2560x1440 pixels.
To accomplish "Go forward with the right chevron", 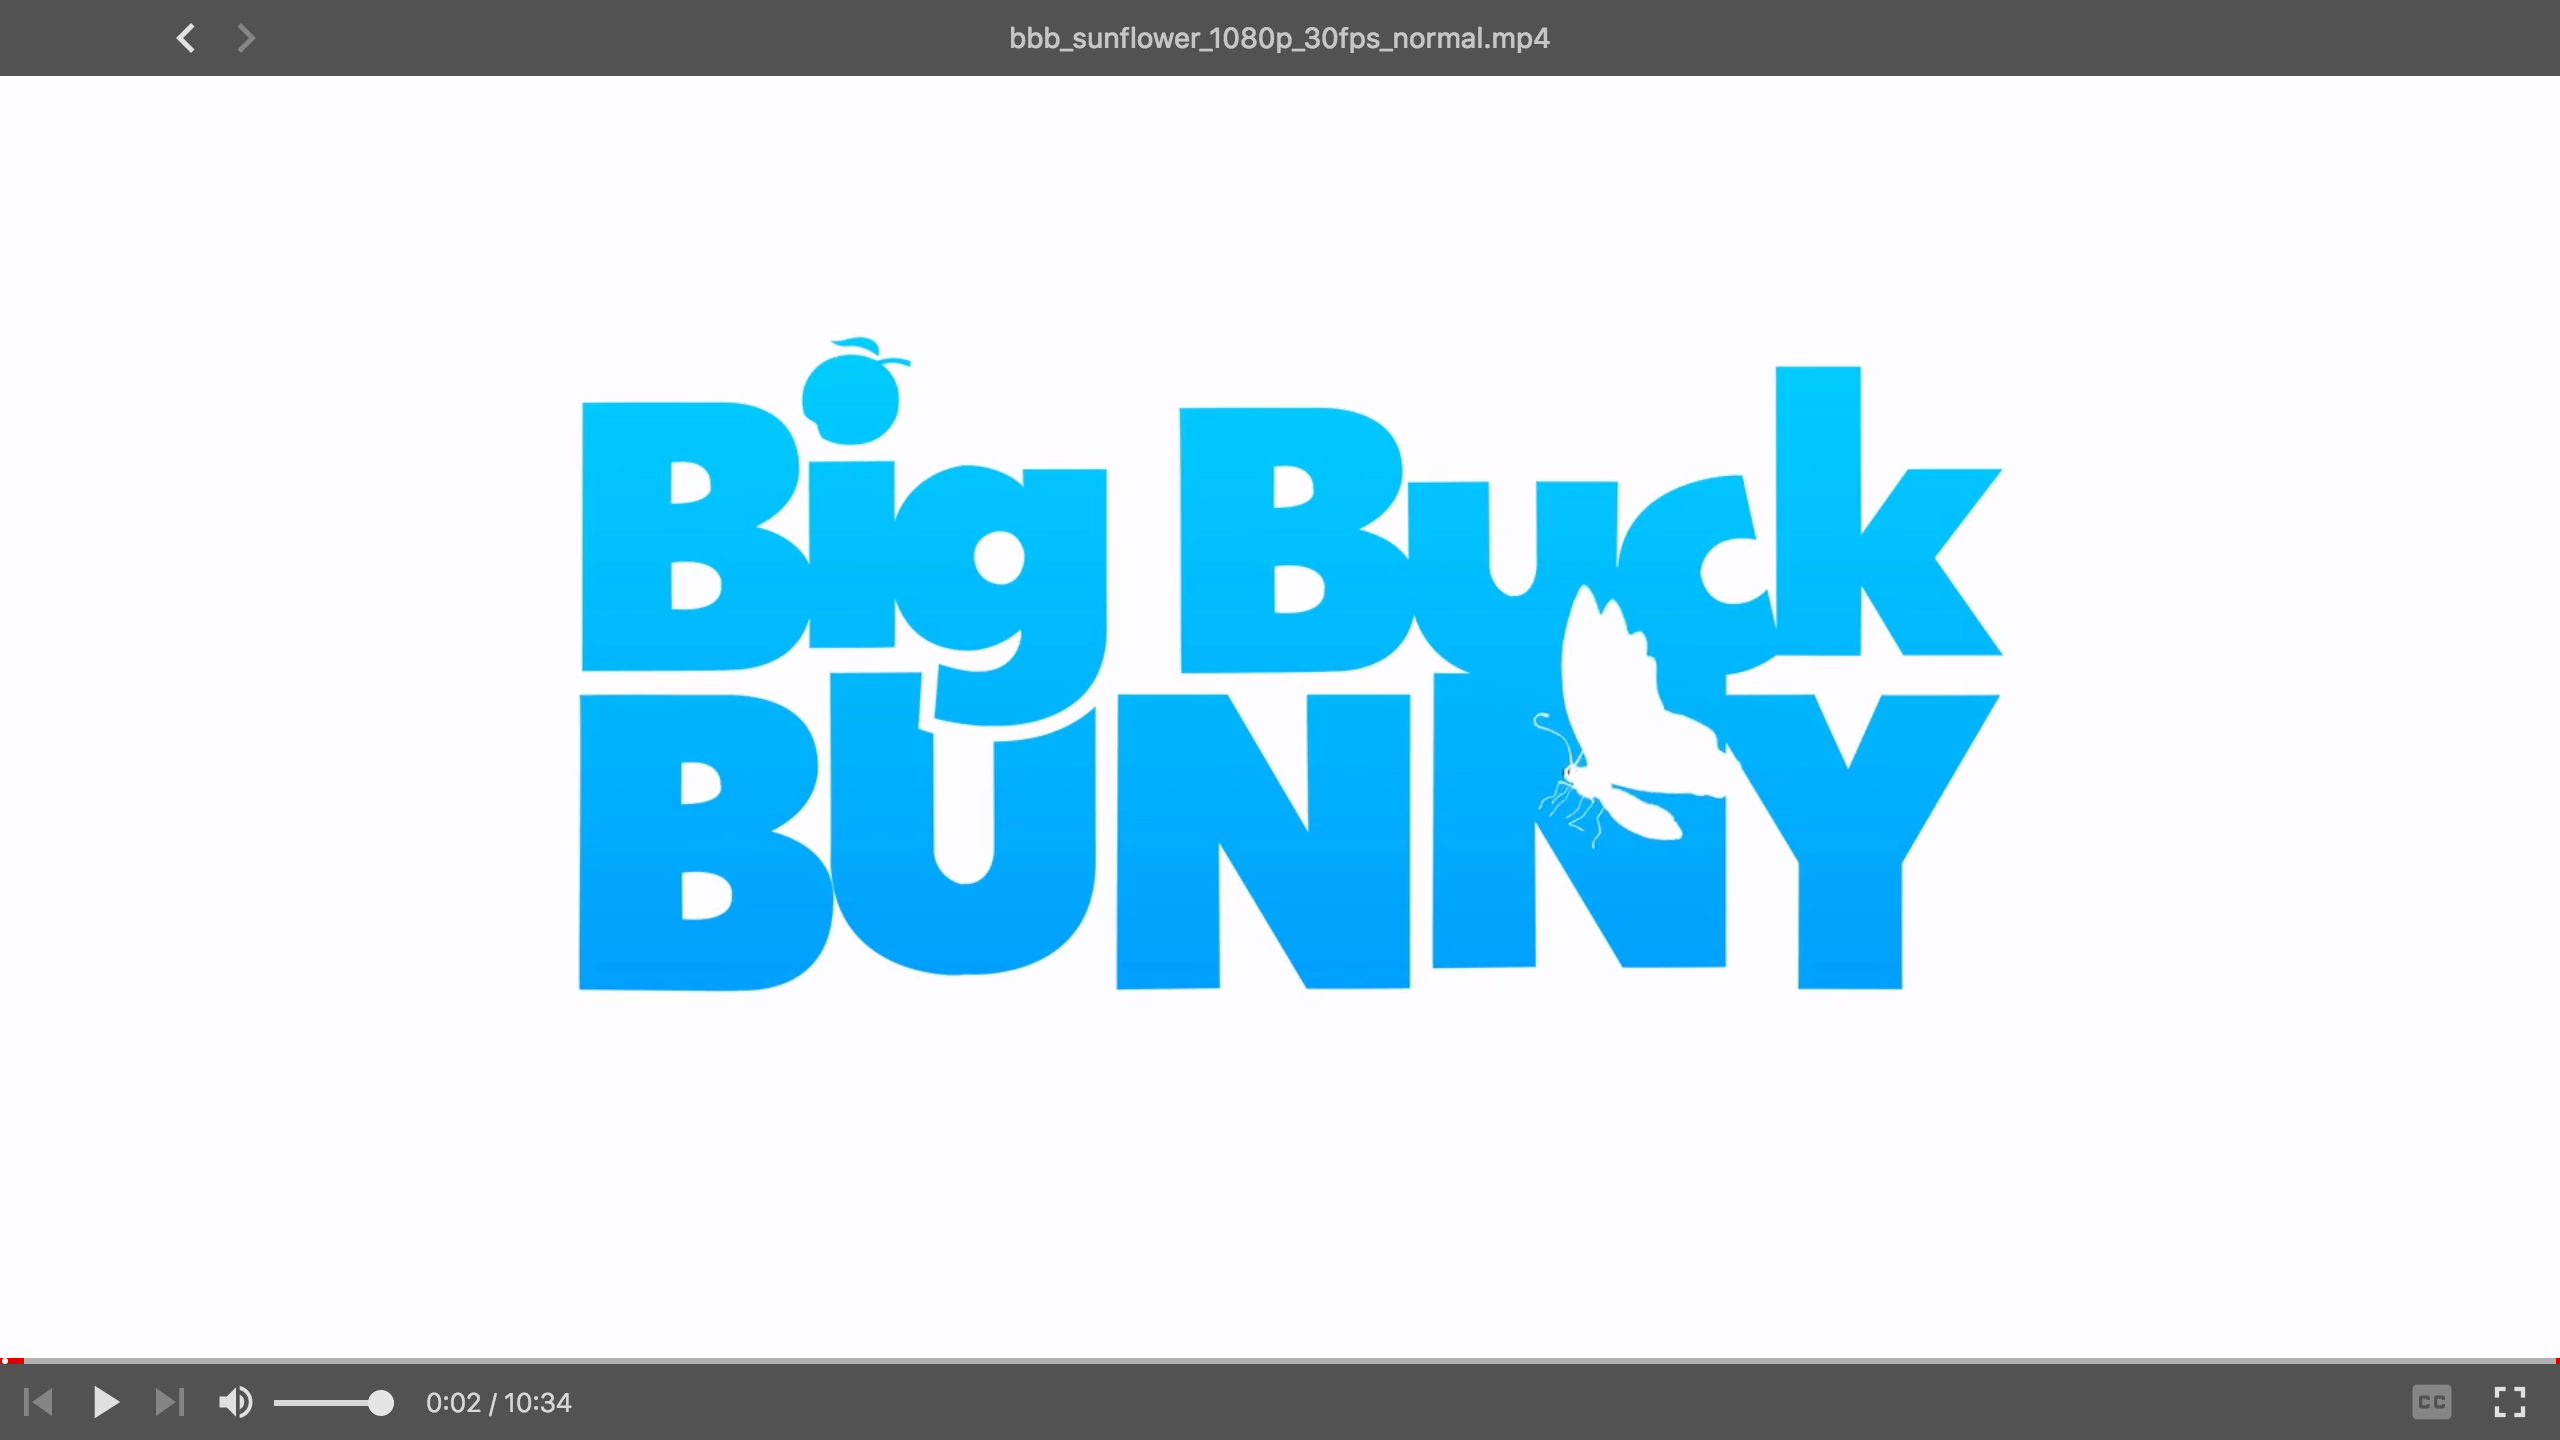I will (246, 38).
